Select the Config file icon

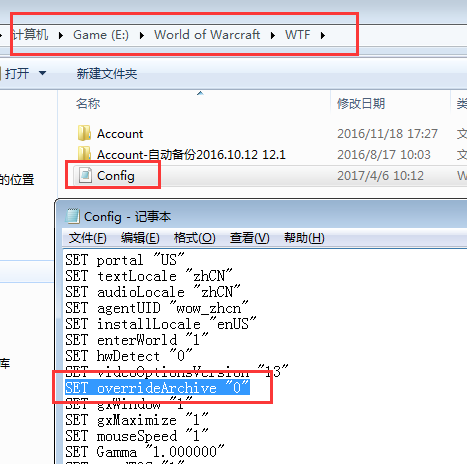tap(85, 175)
